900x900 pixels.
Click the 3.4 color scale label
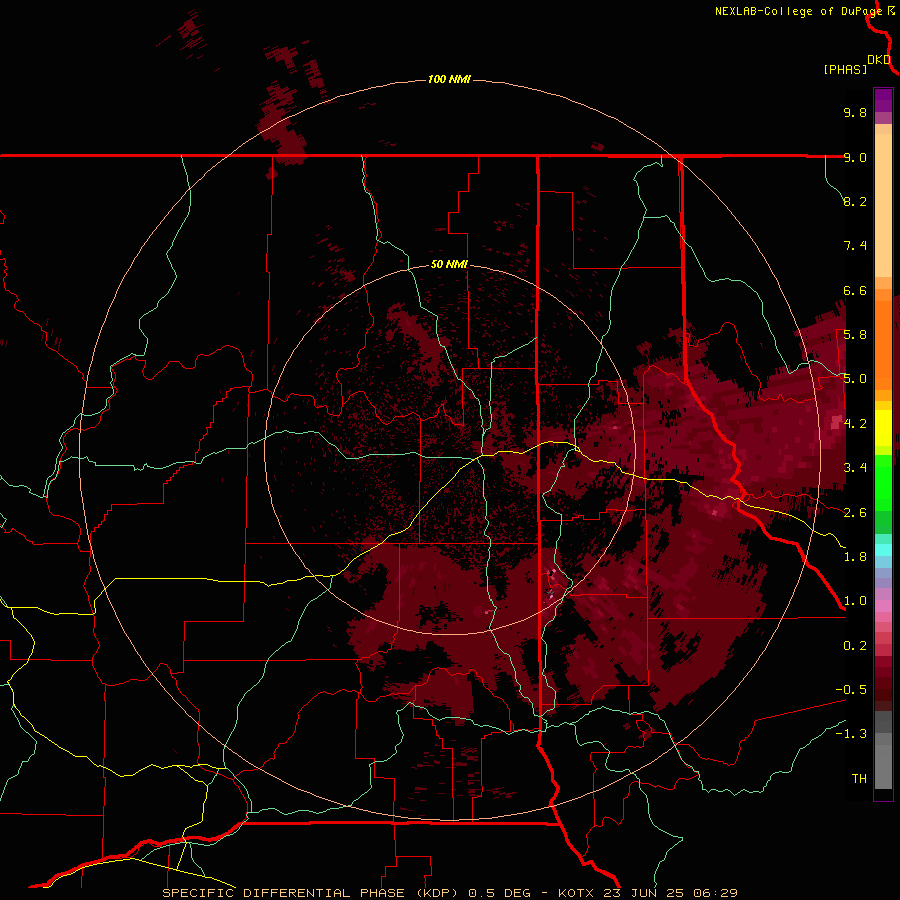[x=855, y=468]
